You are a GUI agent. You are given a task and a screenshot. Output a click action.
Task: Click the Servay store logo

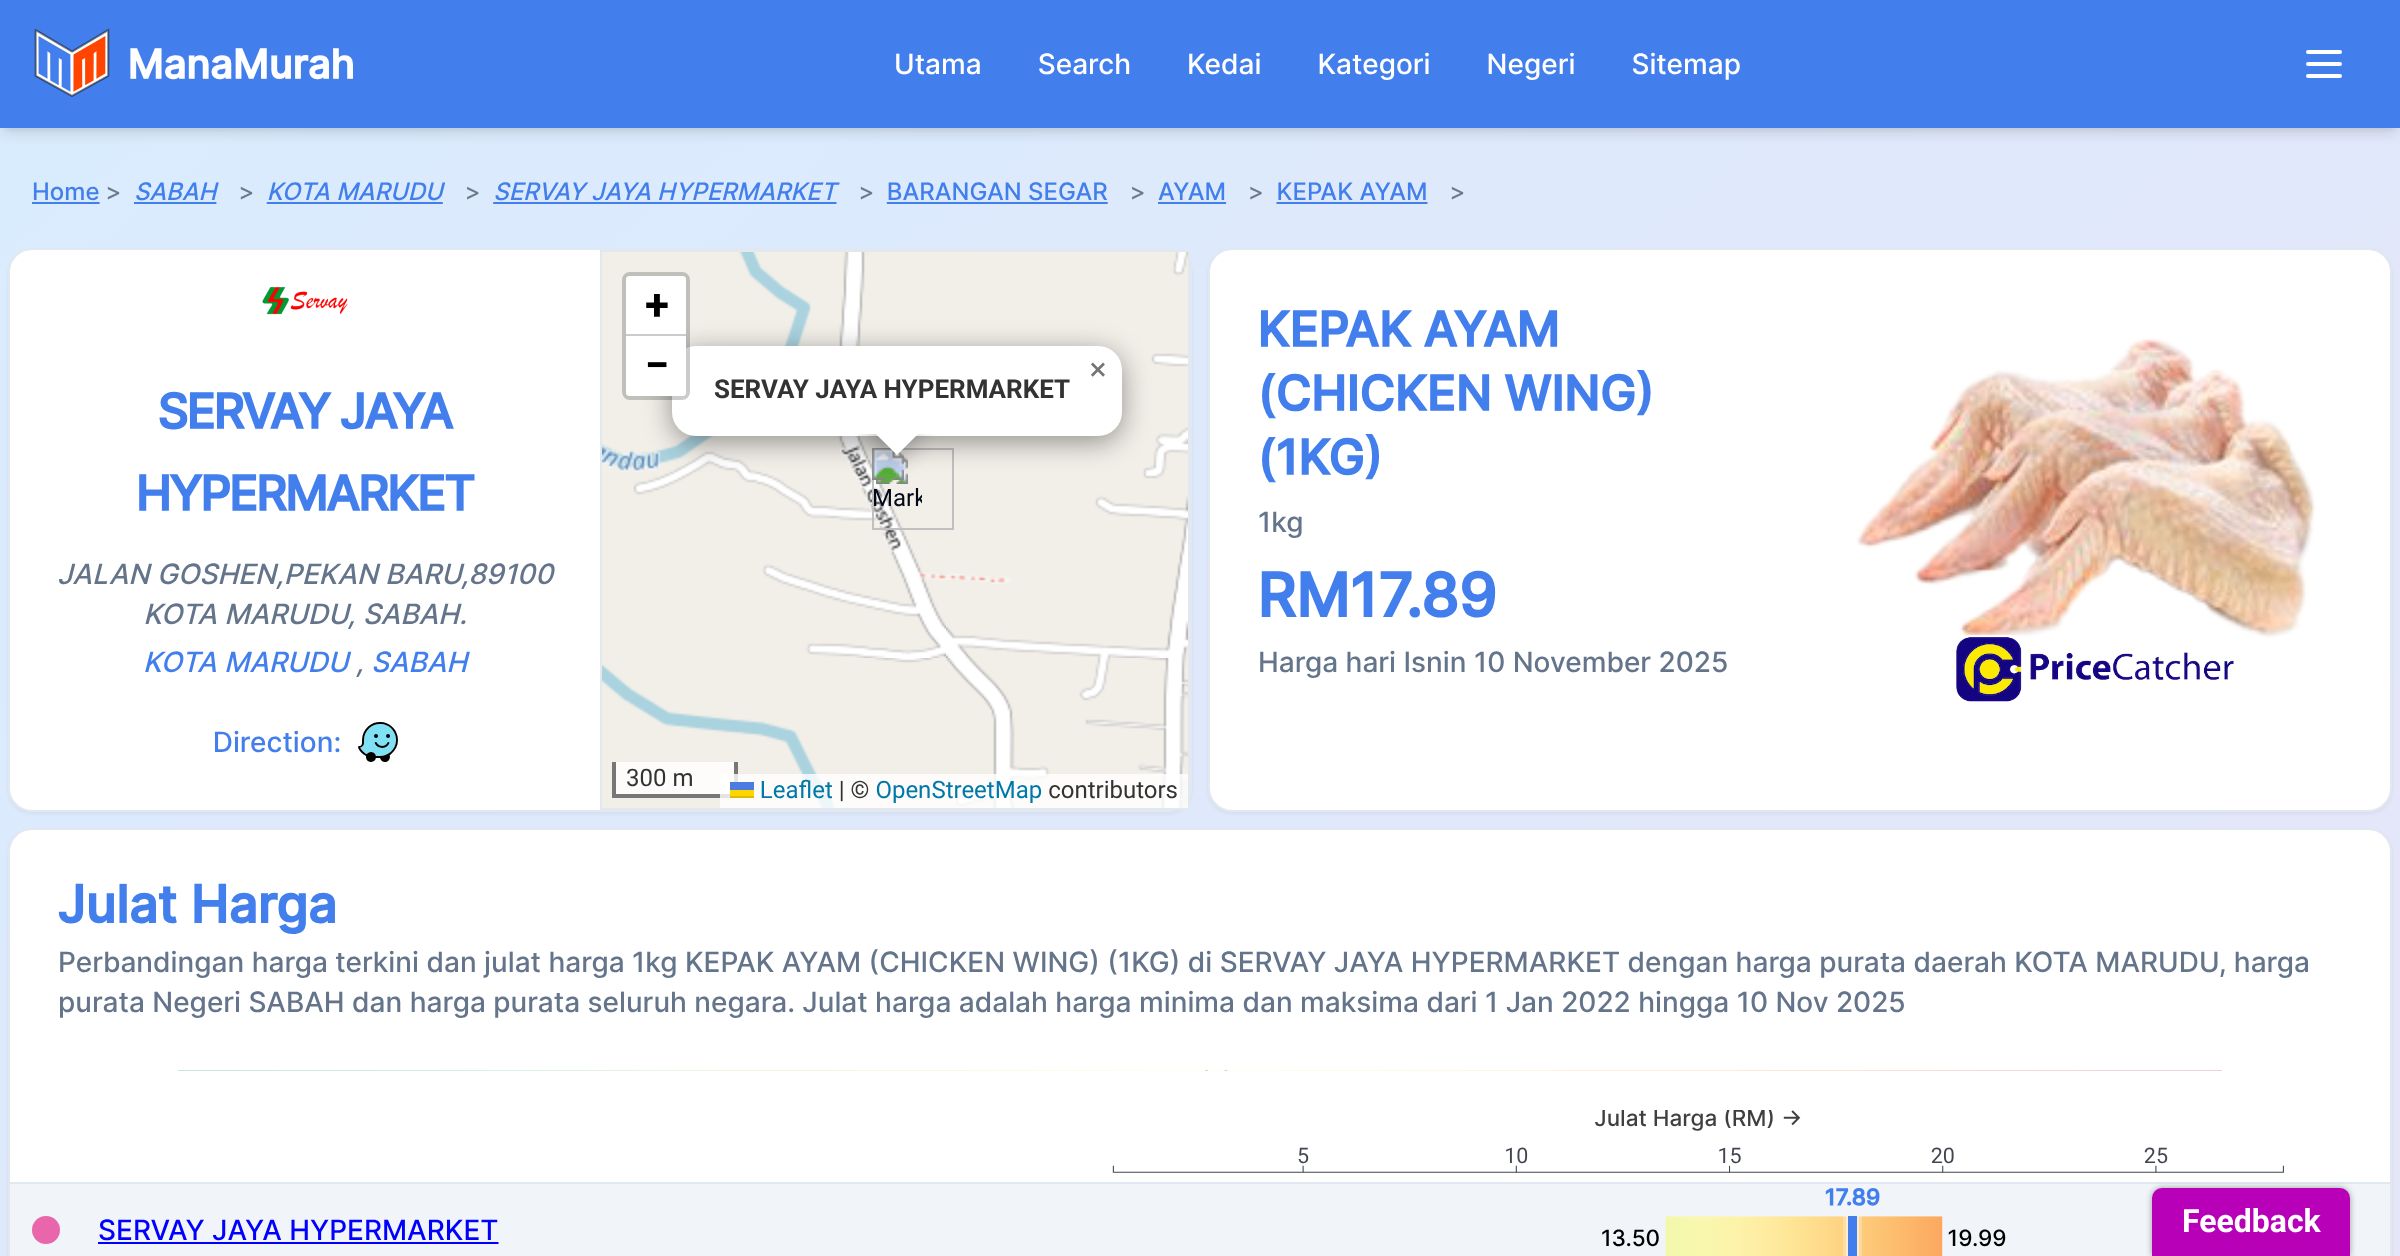tap(305, 300)
